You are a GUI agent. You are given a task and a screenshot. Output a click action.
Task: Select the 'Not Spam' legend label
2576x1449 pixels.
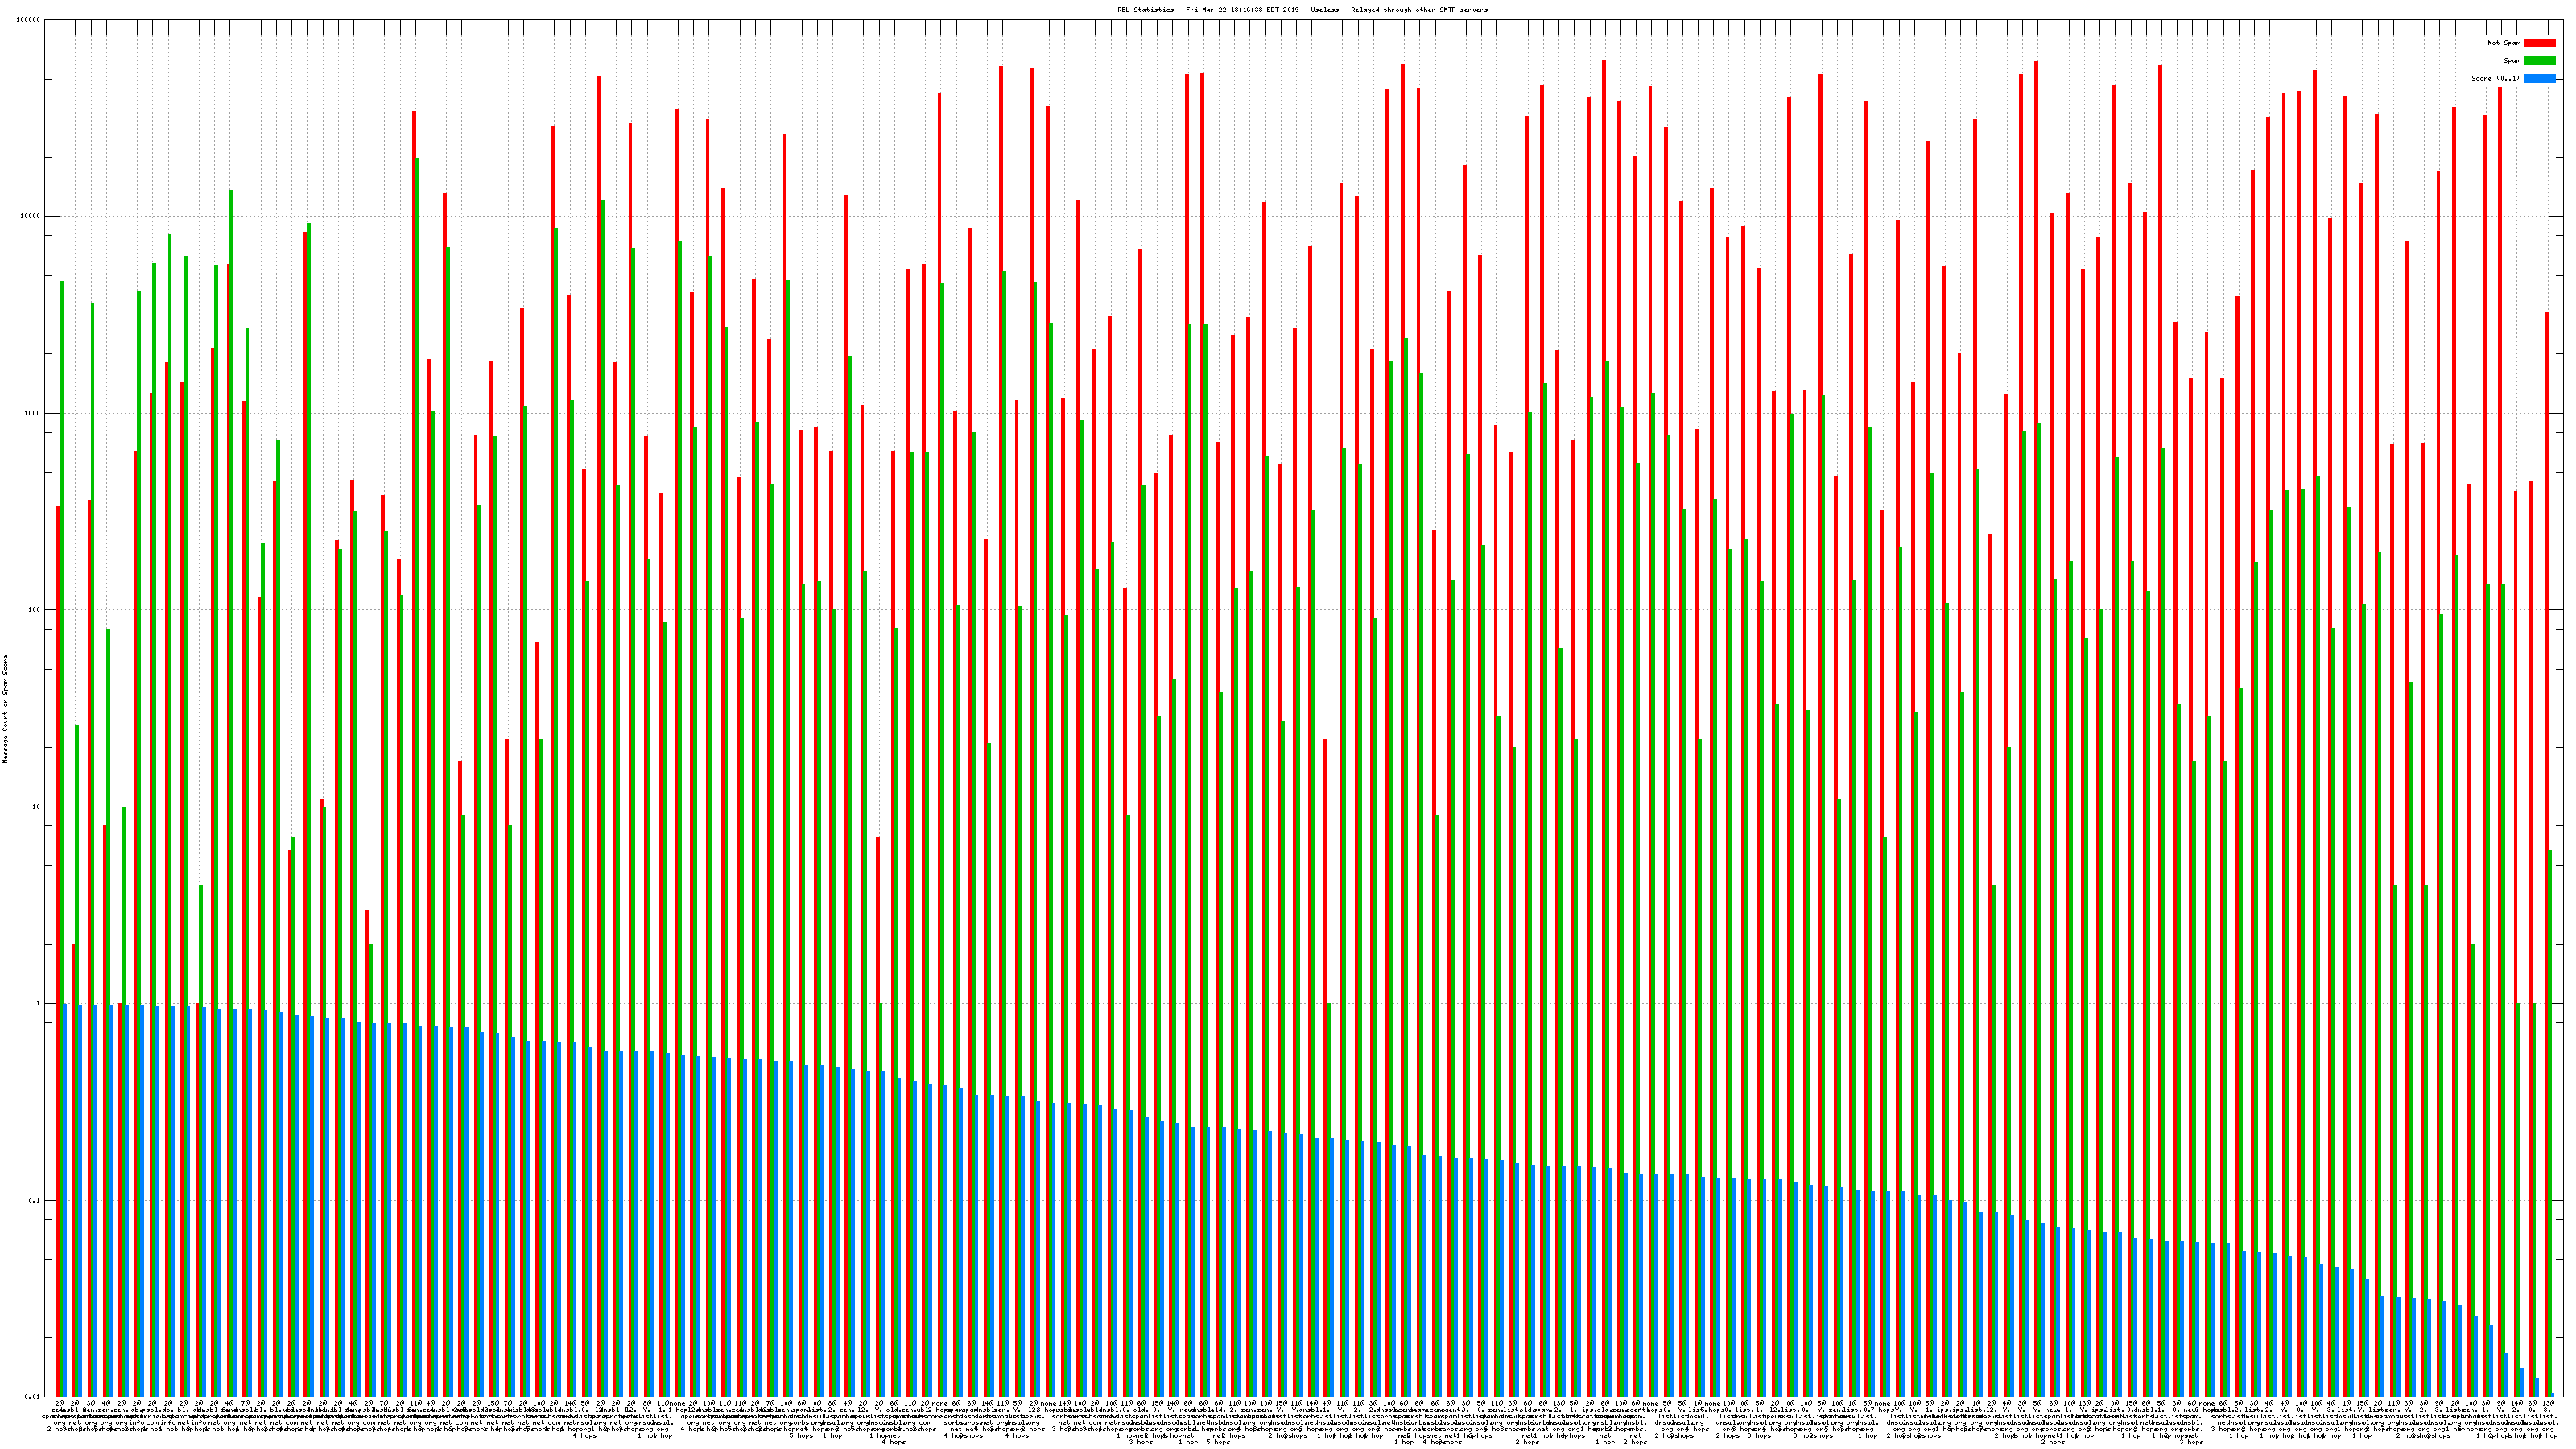point(2504,43)
